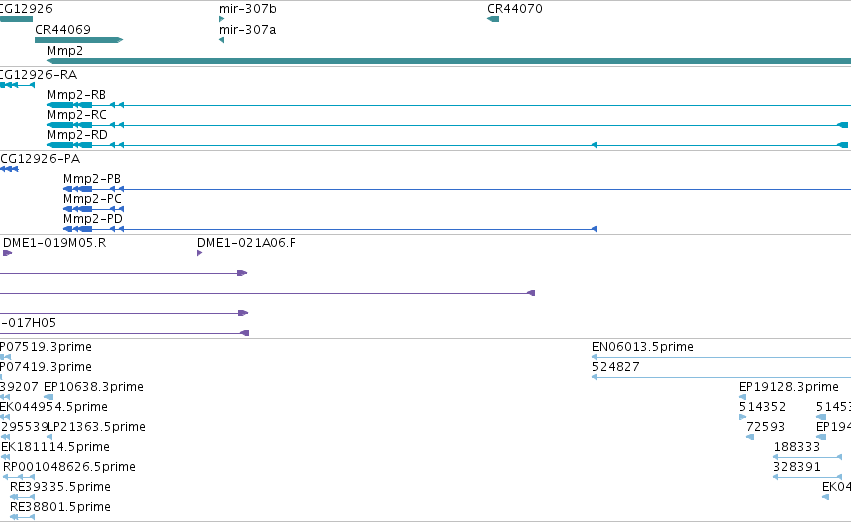The height and width of the screenshot is (522, 851).
Task: Click the -017H05 clone label
Action: [28, 323]
